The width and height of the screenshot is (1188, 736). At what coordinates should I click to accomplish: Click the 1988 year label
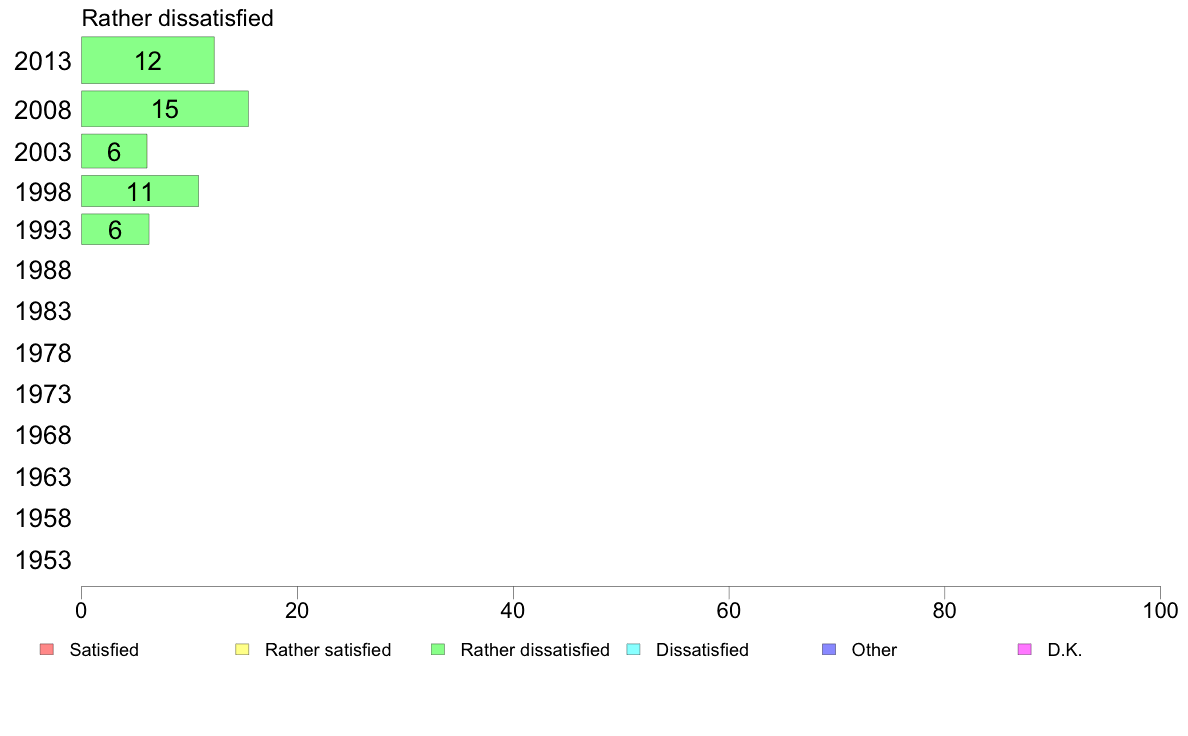tap(43, 271)
